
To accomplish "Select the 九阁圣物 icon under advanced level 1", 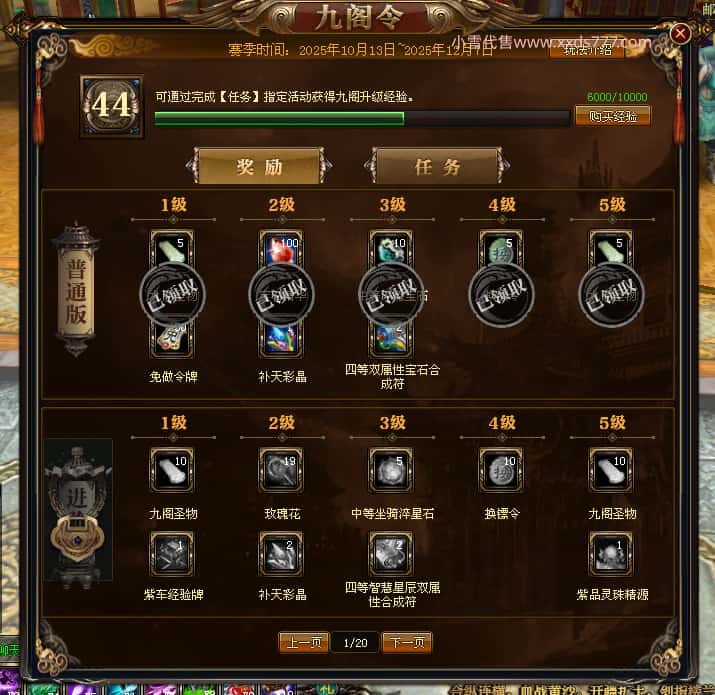I will [x=172, y=470].
